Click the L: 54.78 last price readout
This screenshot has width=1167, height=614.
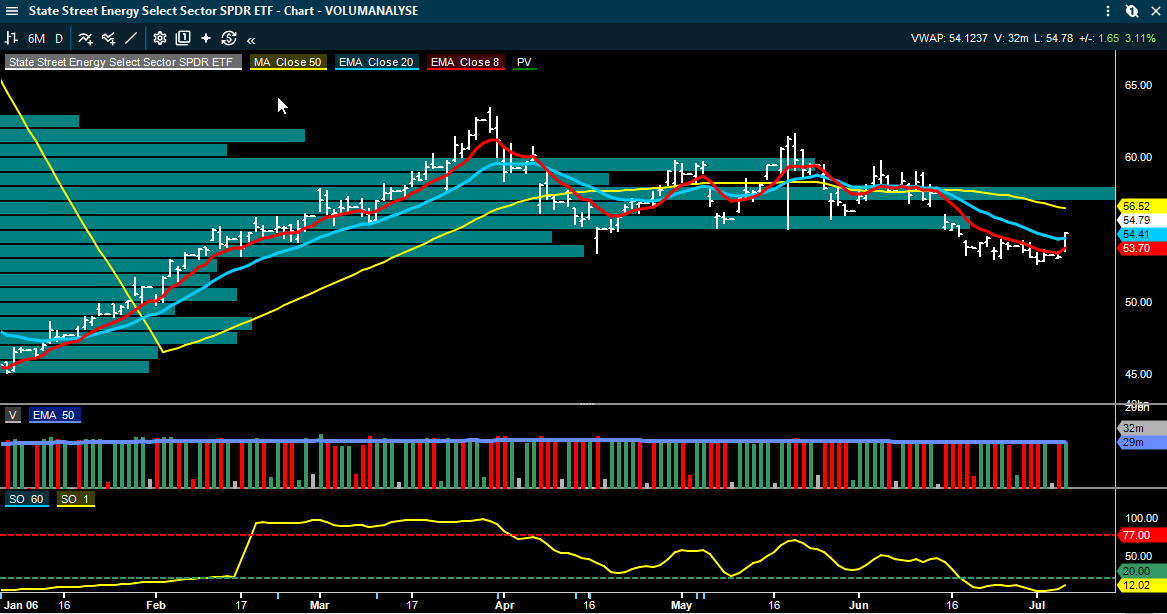[1054, 39]
